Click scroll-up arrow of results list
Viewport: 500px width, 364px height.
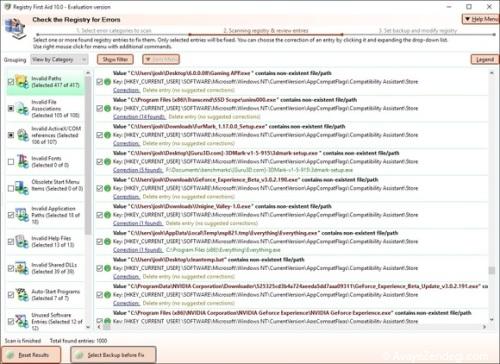click(492, 73)
